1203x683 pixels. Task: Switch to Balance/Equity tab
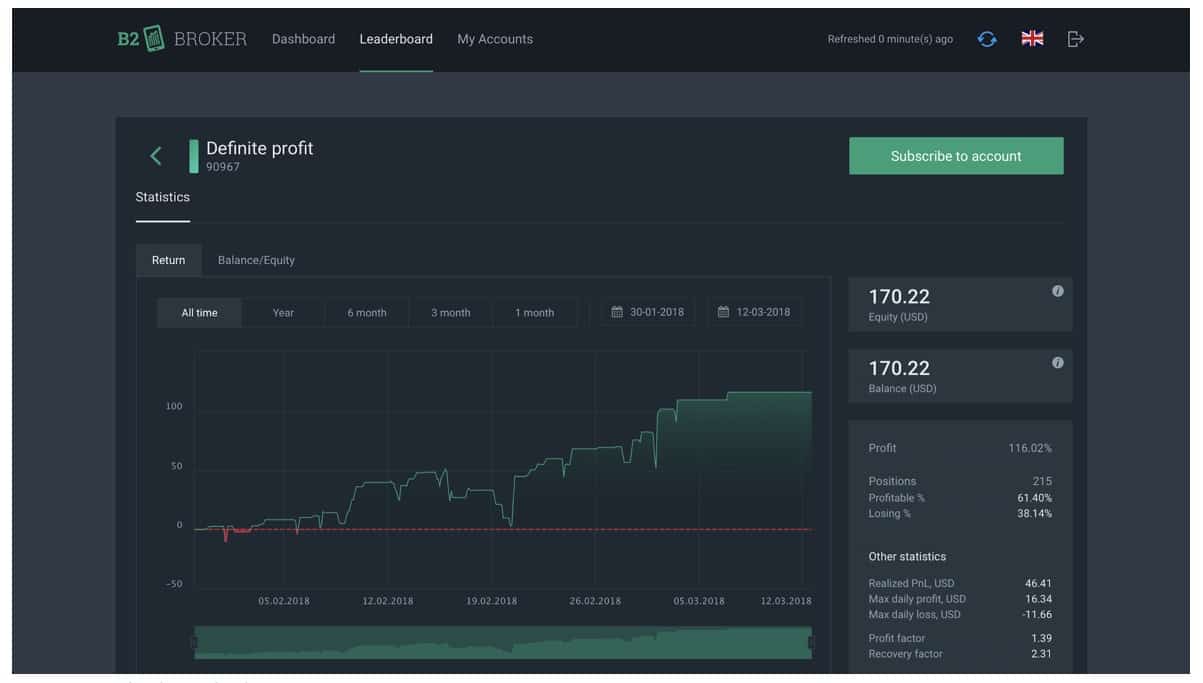tap(256, 260)
